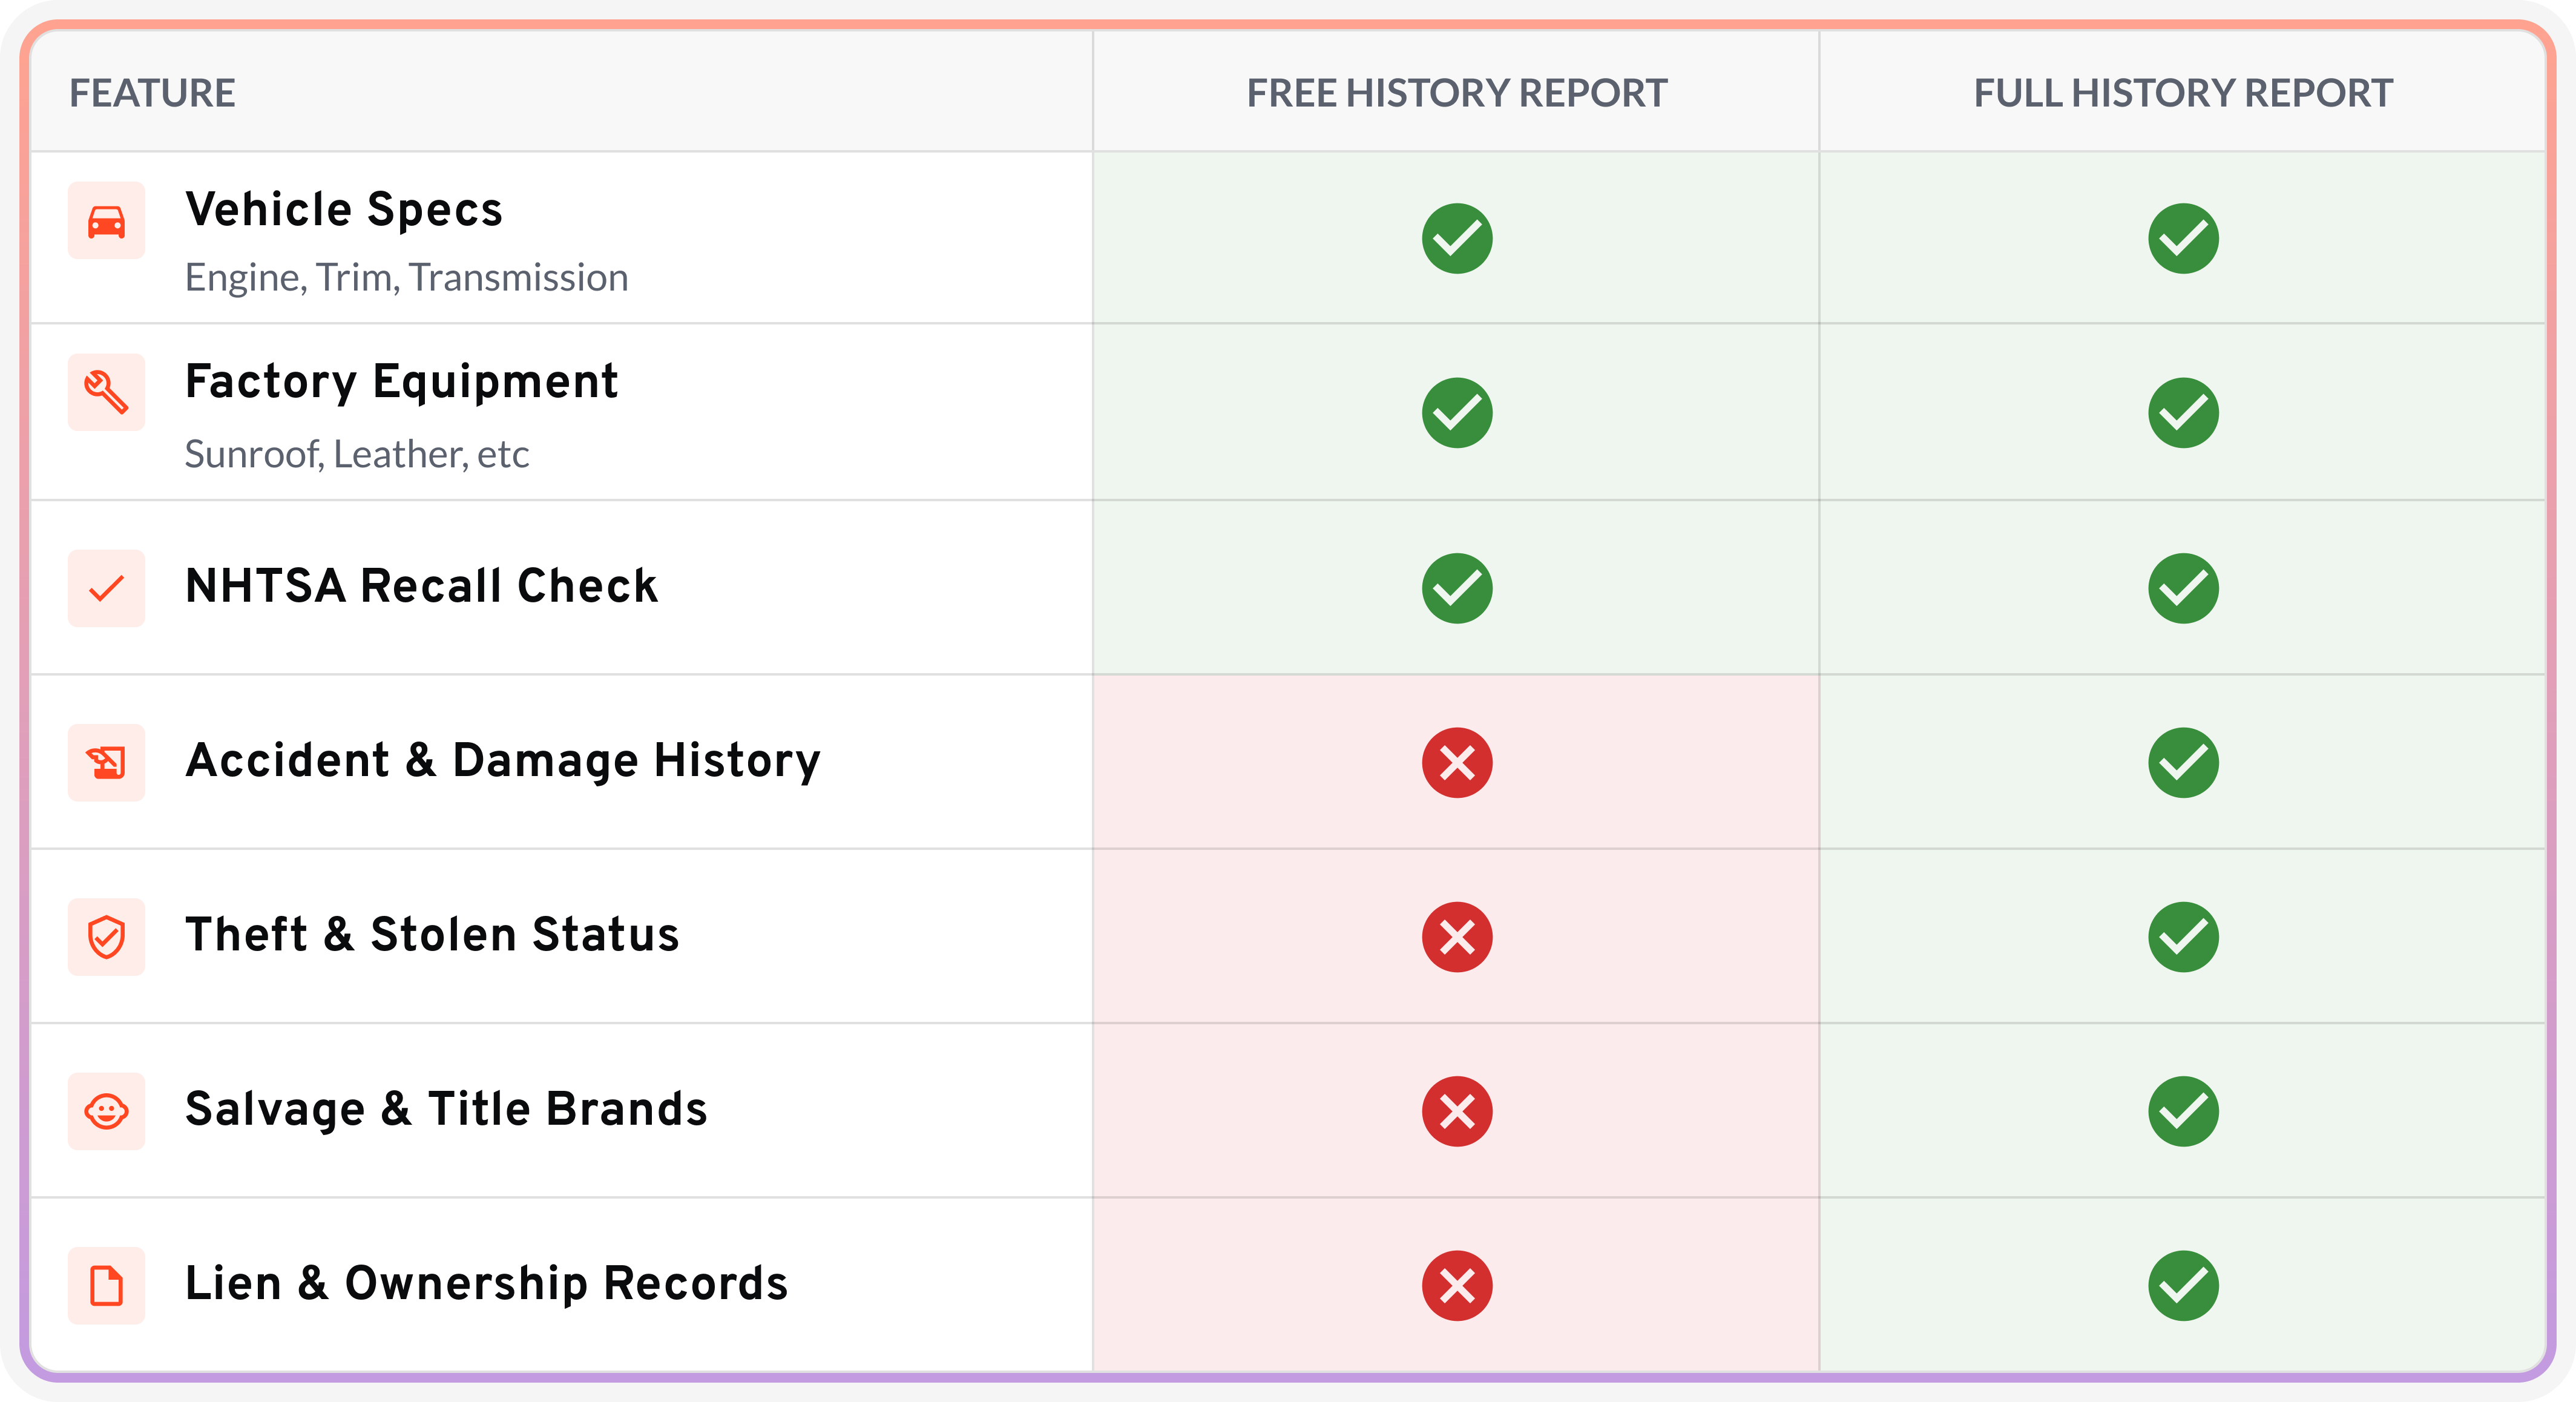Select the wrench icon for Factory Equipment

pyautogui.click(x=106, y=392)
